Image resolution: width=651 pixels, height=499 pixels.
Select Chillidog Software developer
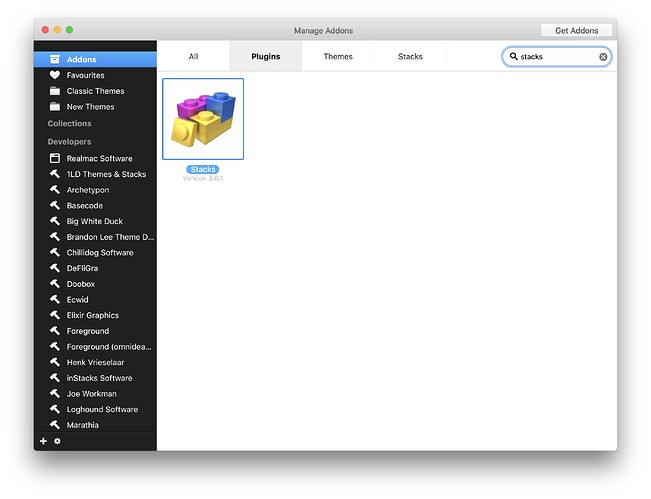(95, 252)
